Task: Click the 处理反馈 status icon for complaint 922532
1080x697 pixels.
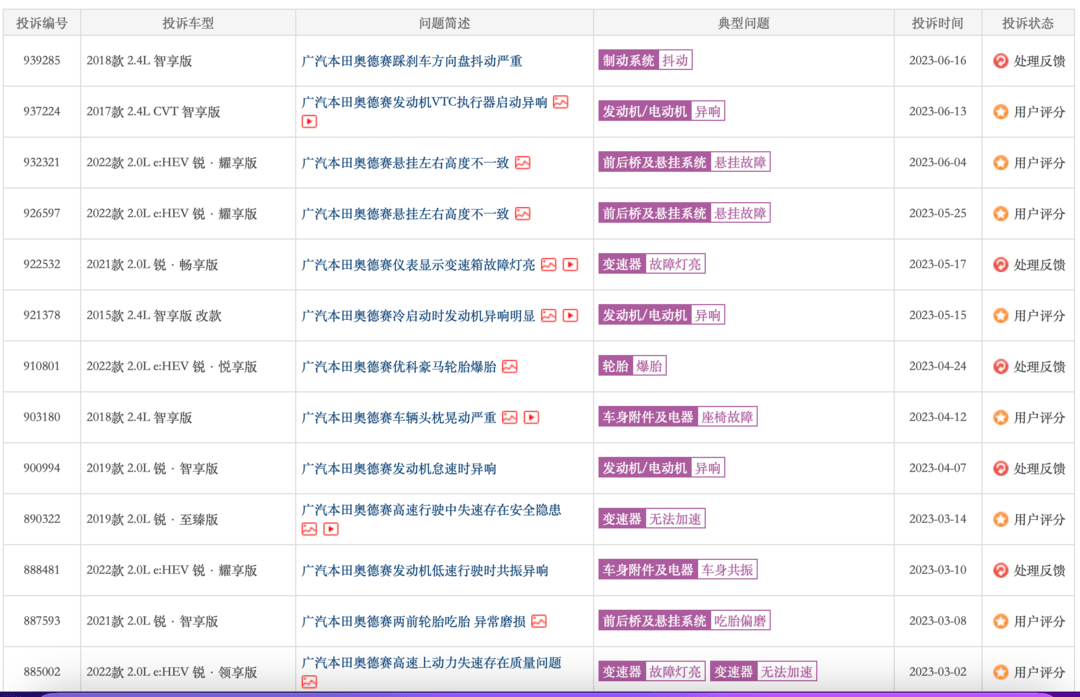Action: 1000,264
